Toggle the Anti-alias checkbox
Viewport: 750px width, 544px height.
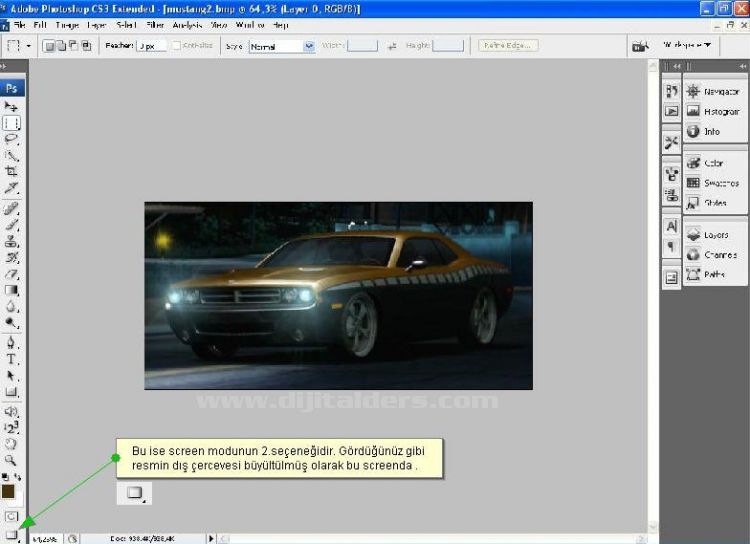[x=176, y=45]
